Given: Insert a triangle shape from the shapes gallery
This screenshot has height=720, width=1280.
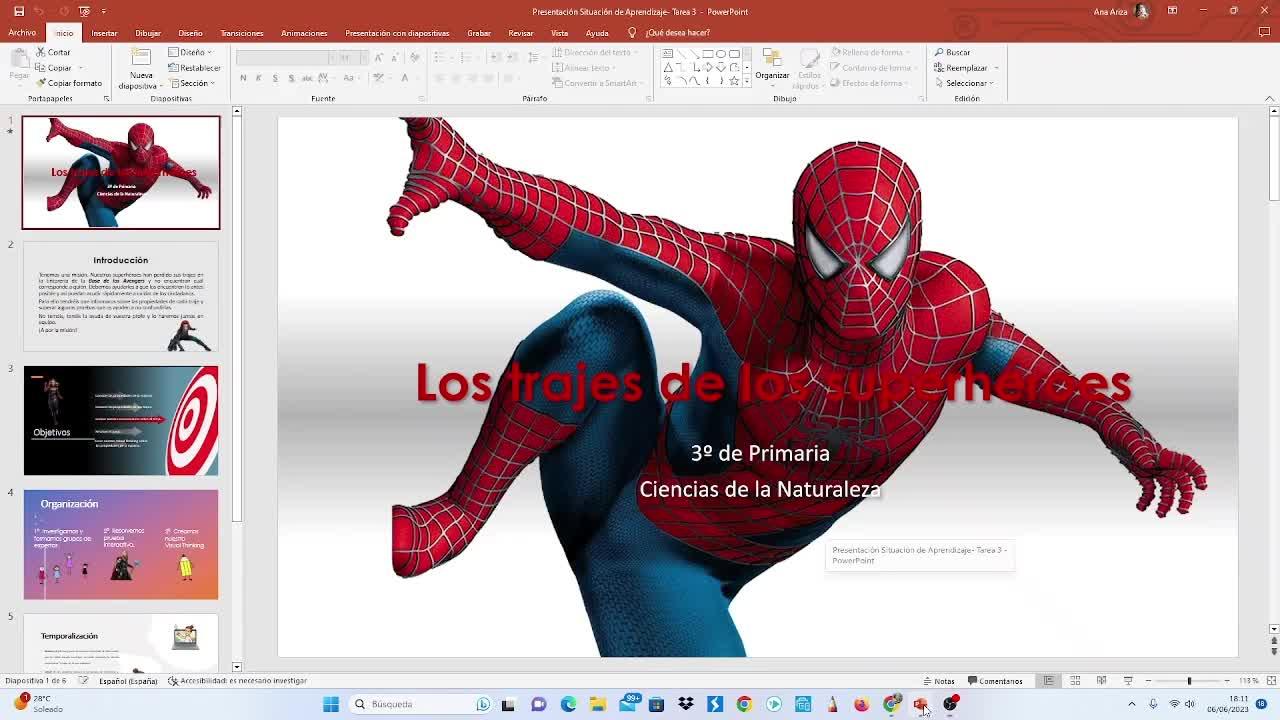Looking at the screenshot, I should coord(668,67).
